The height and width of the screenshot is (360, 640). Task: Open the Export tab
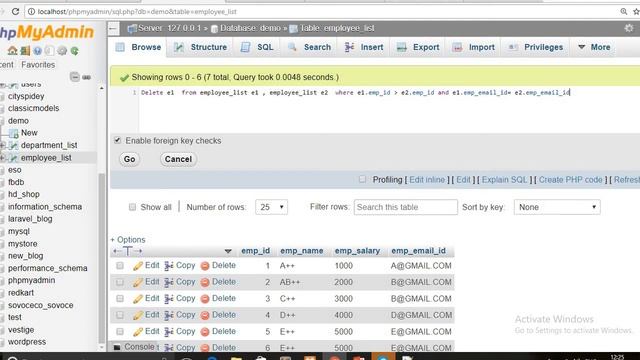418,47
